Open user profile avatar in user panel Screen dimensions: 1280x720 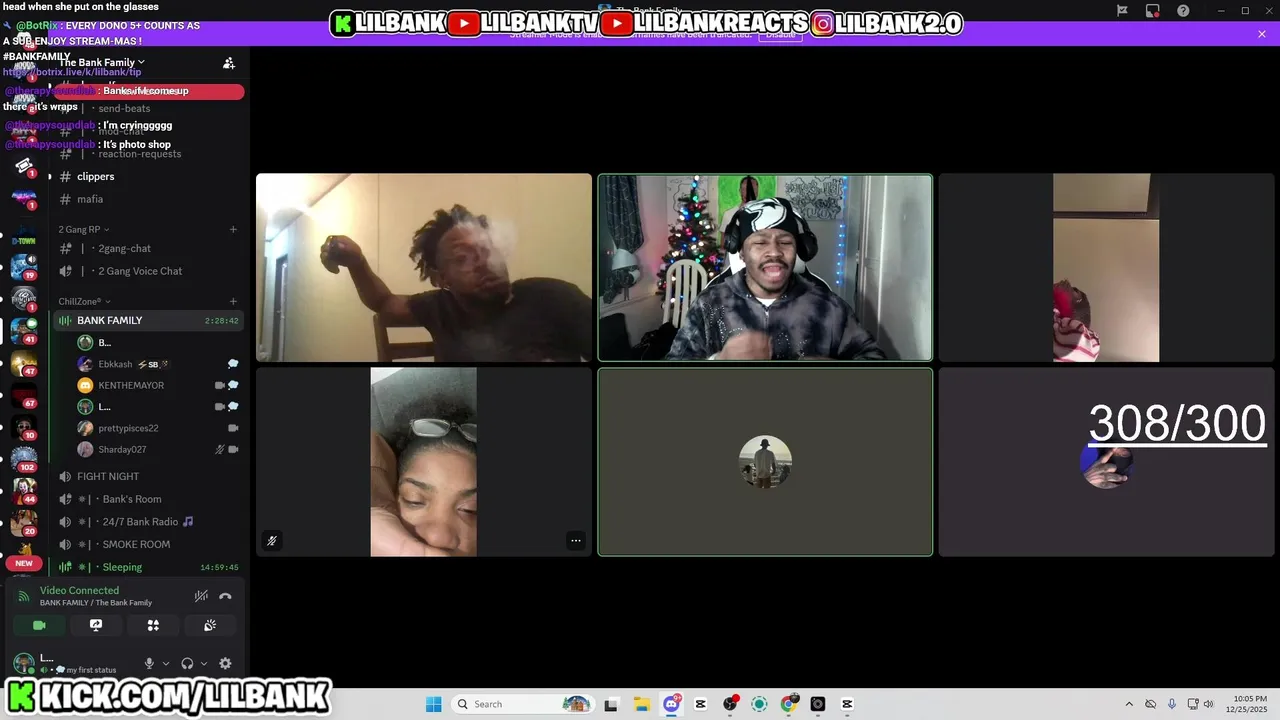click(23, 663)
